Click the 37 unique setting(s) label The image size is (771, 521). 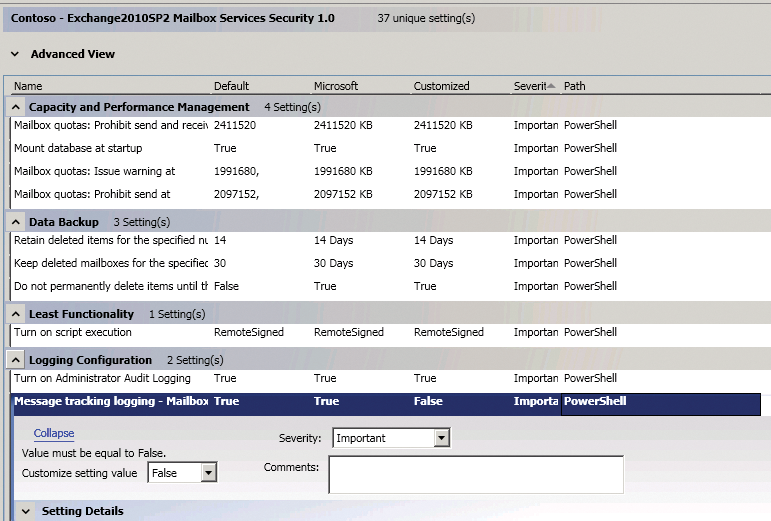click(x=426, y=19)
